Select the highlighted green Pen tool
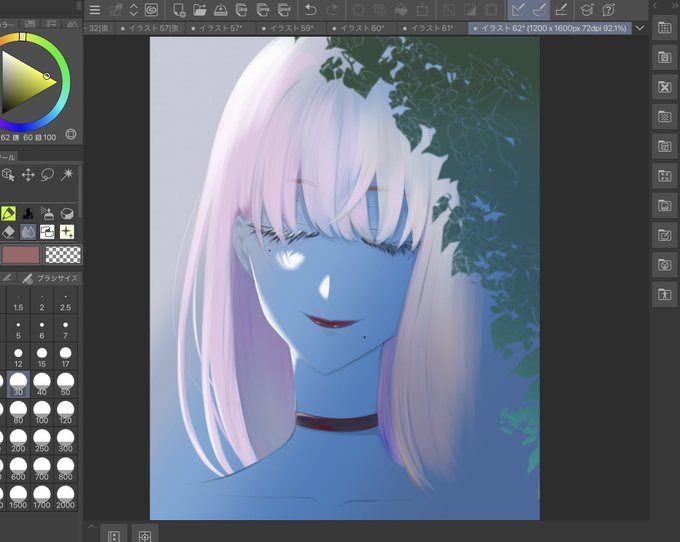The image size is (680, 542). tap(8, 213)
